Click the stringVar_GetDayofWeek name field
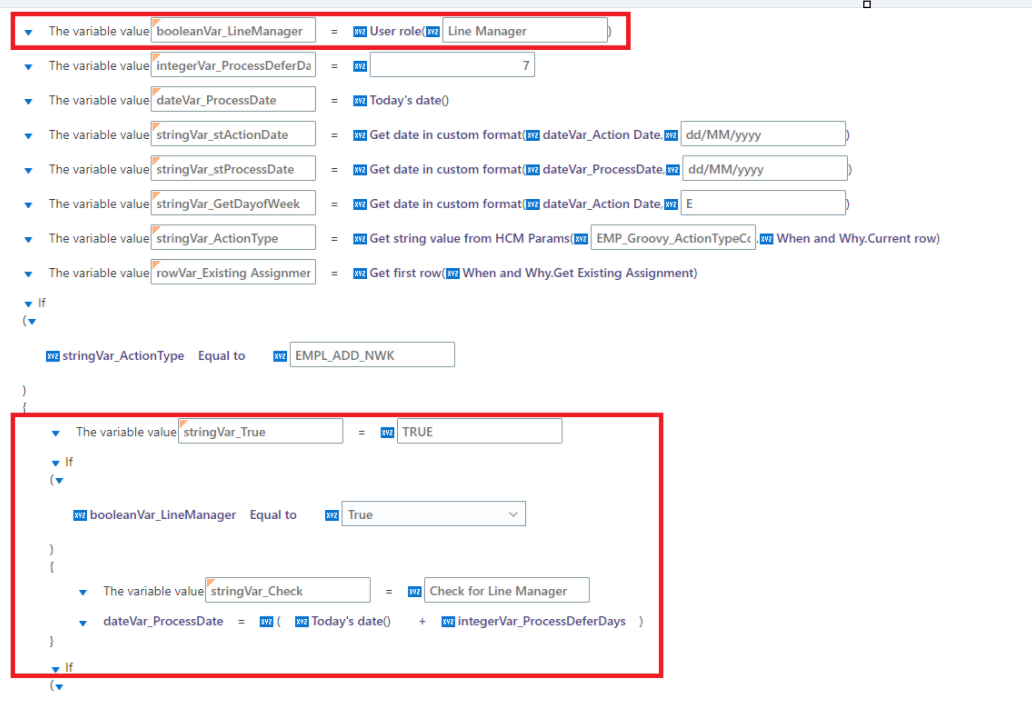1032x706 pixels. tap(233, 203)
